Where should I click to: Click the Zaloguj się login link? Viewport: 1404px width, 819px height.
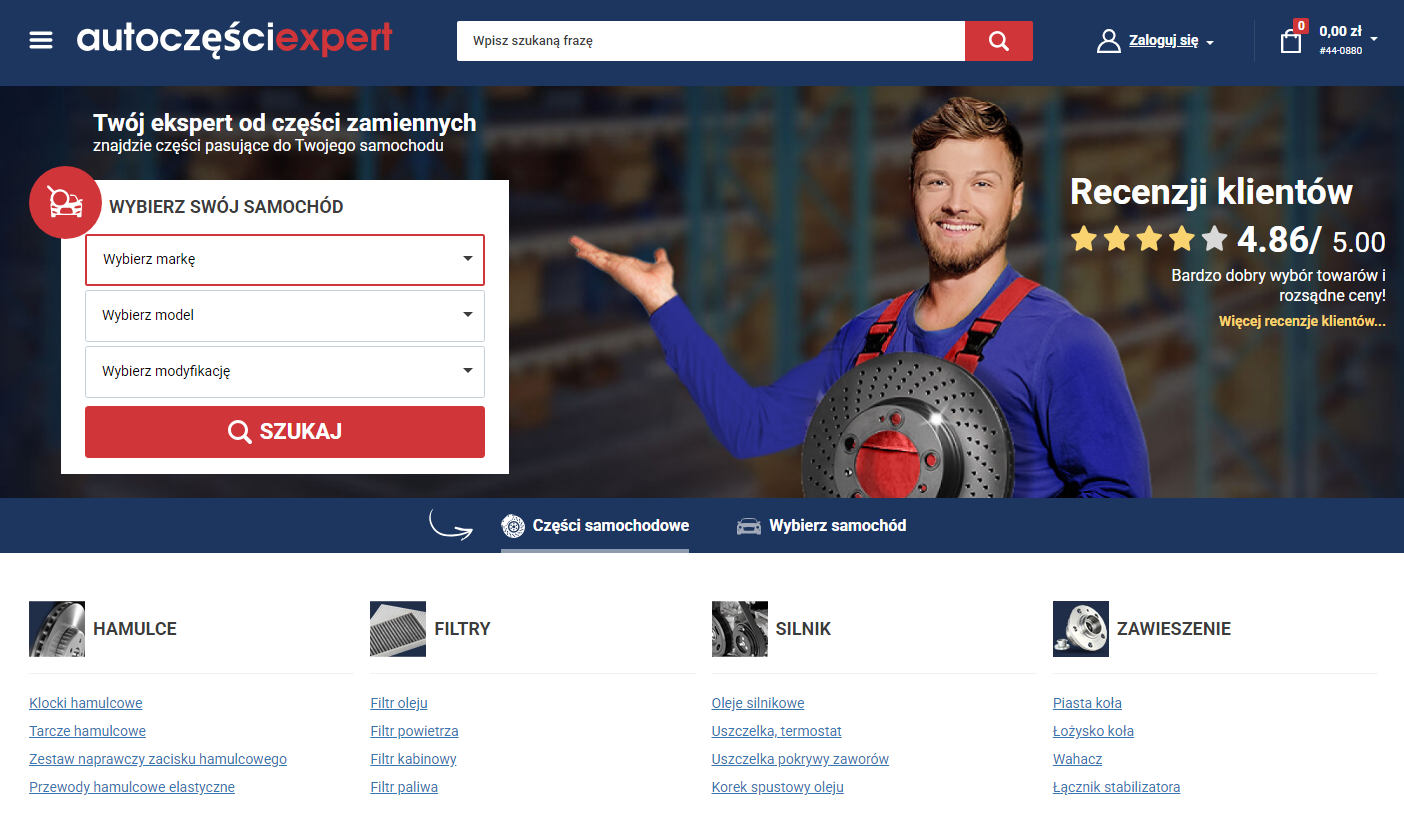coord(1163,41)
